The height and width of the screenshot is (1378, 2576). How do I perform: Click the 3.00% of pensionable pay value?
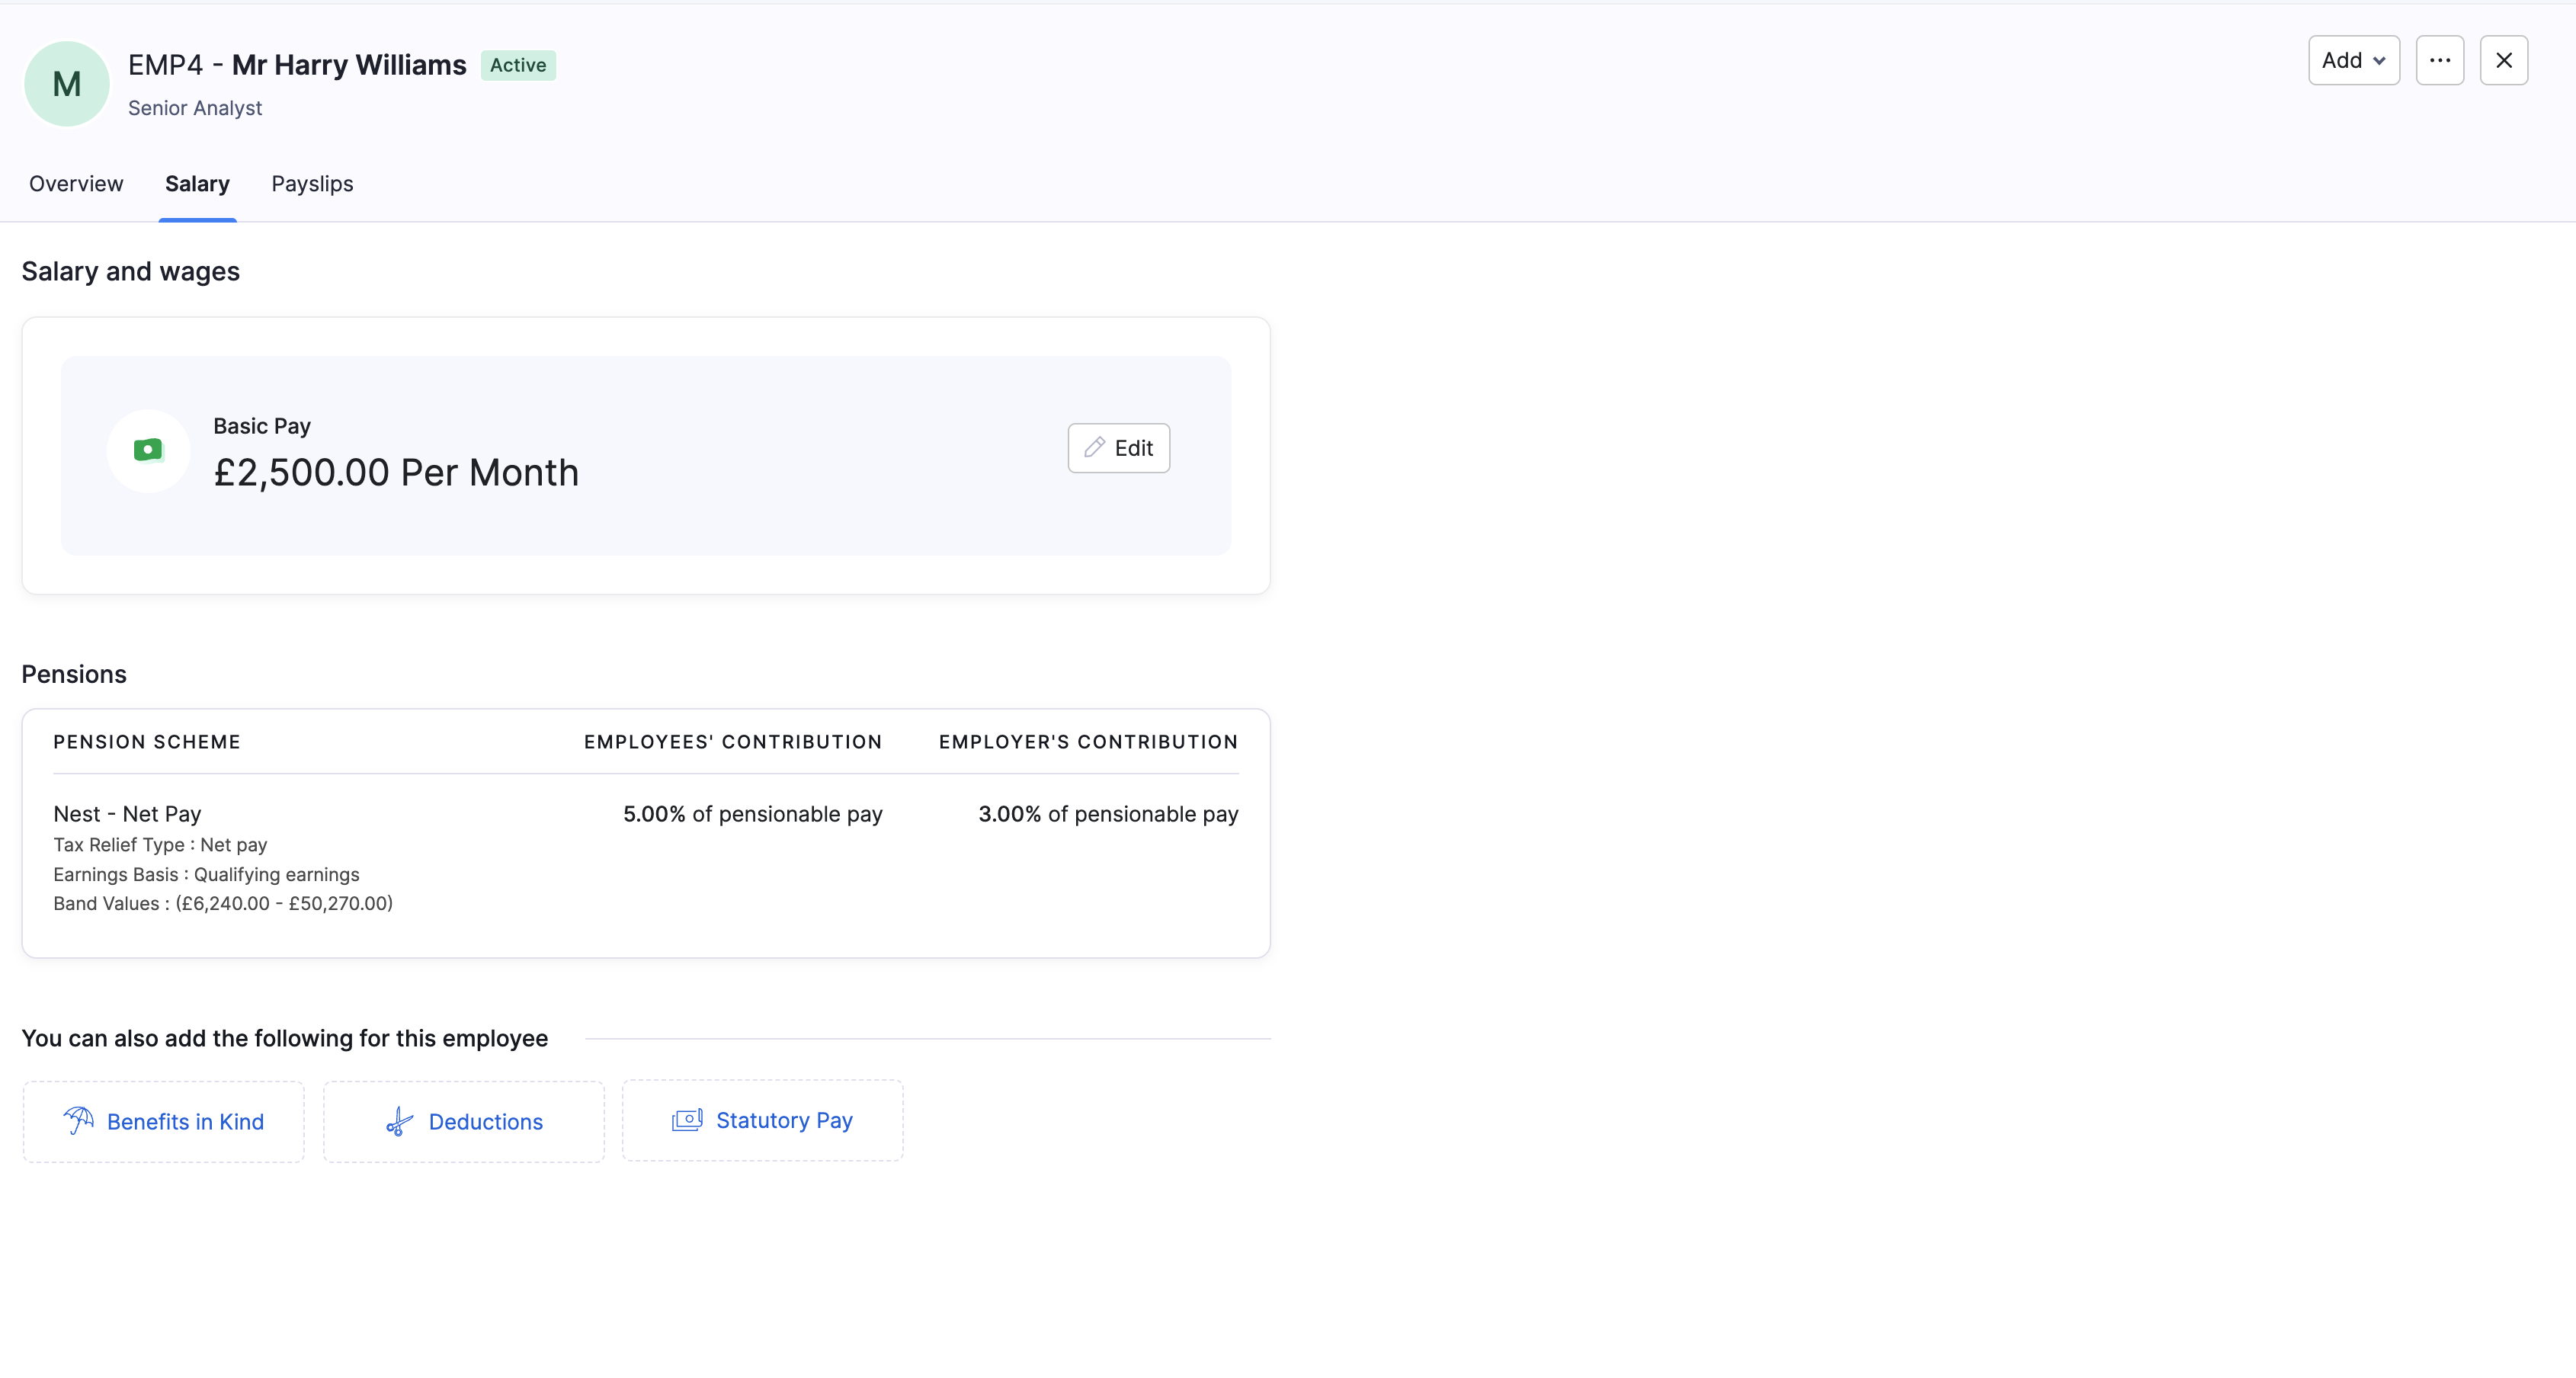point(1108,814)
